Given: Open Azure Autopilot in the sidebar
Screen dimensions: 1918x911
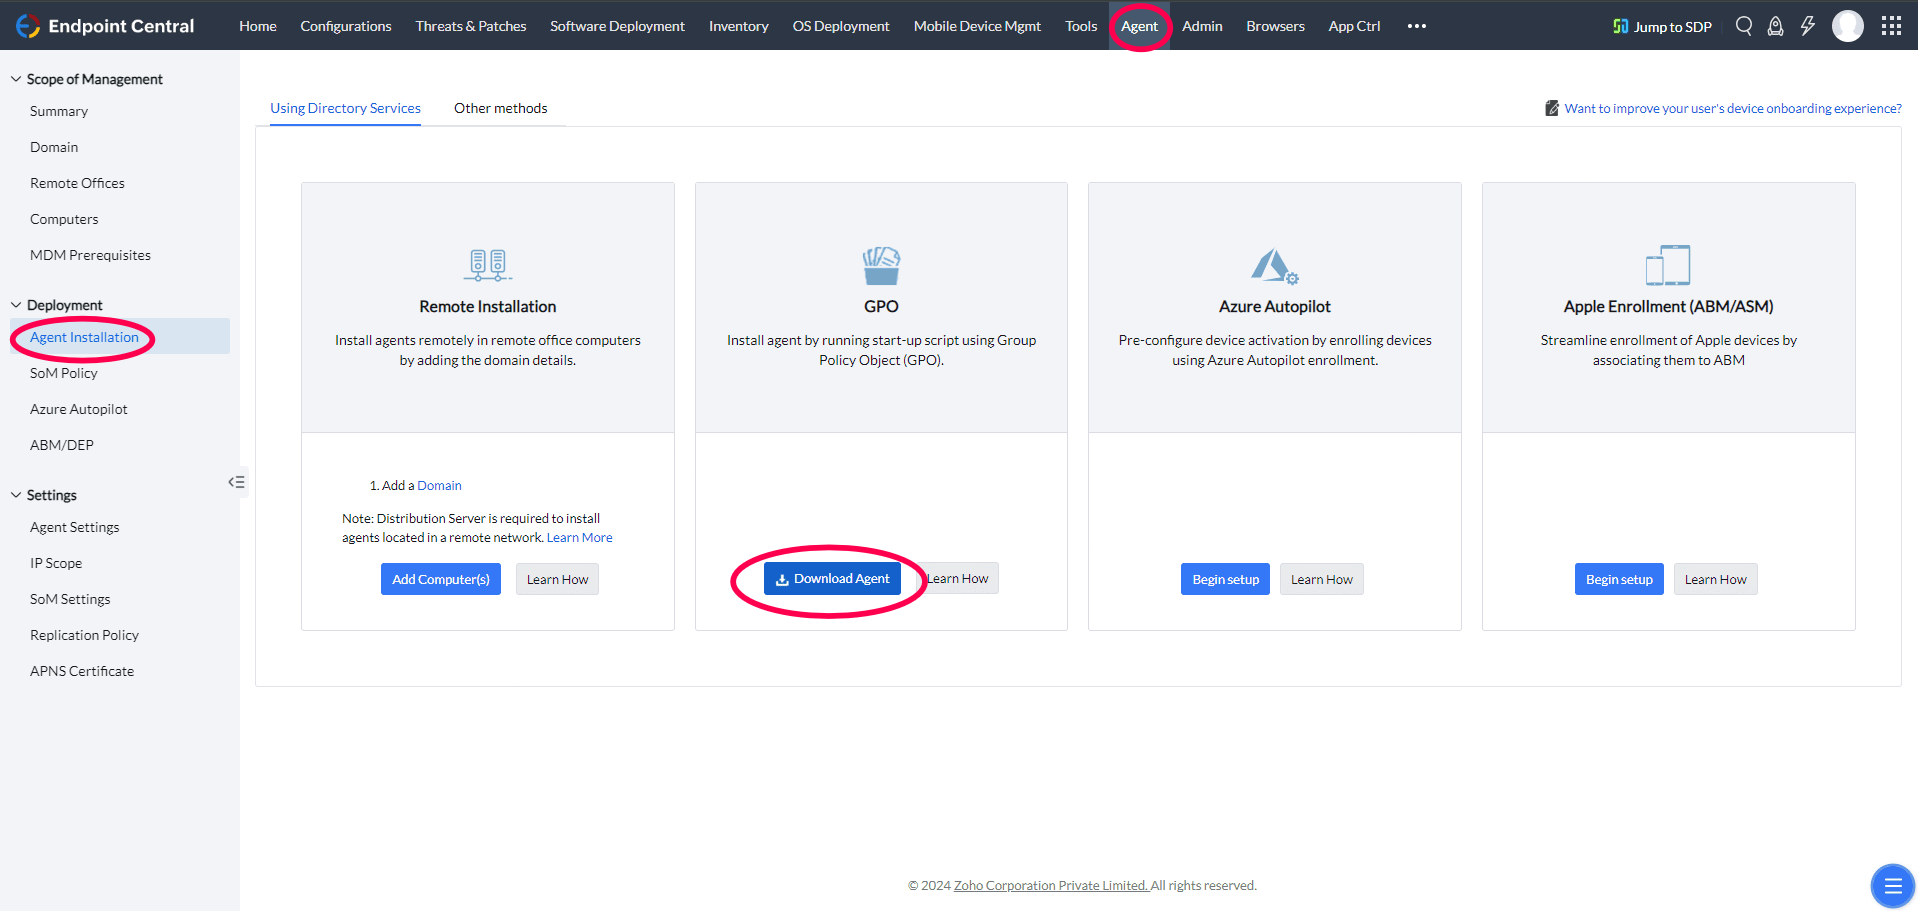Looking at the screenshot, I should pyautogui.click(x=79, y=409).
